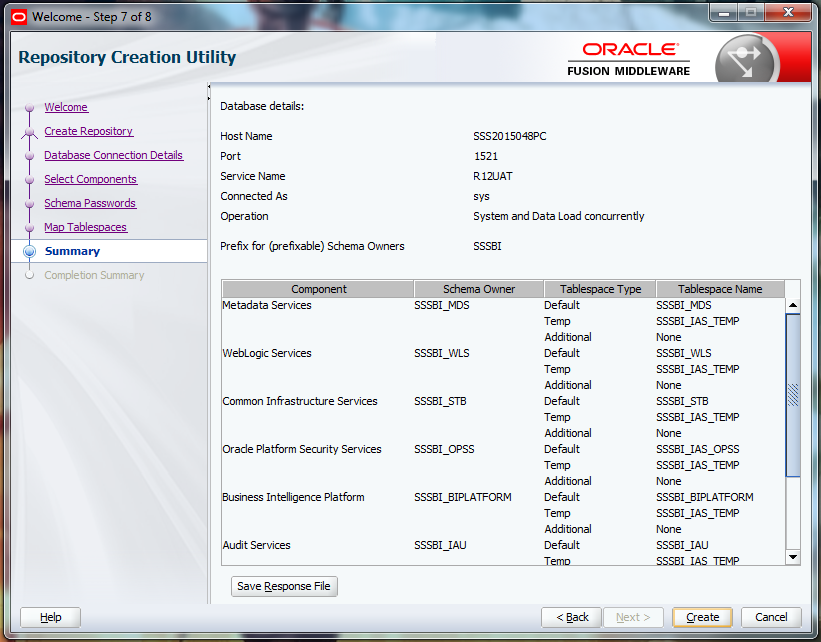Minimize the Repository Creation Utility window

[724, 13]
